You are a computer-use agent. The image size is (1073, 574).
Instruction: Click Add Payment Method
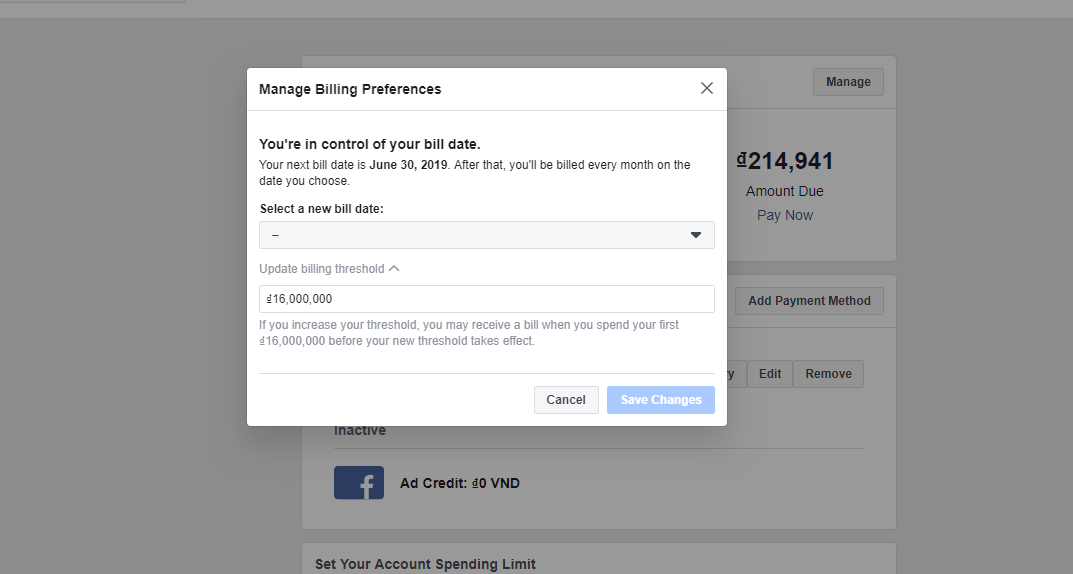click(809, 300)
